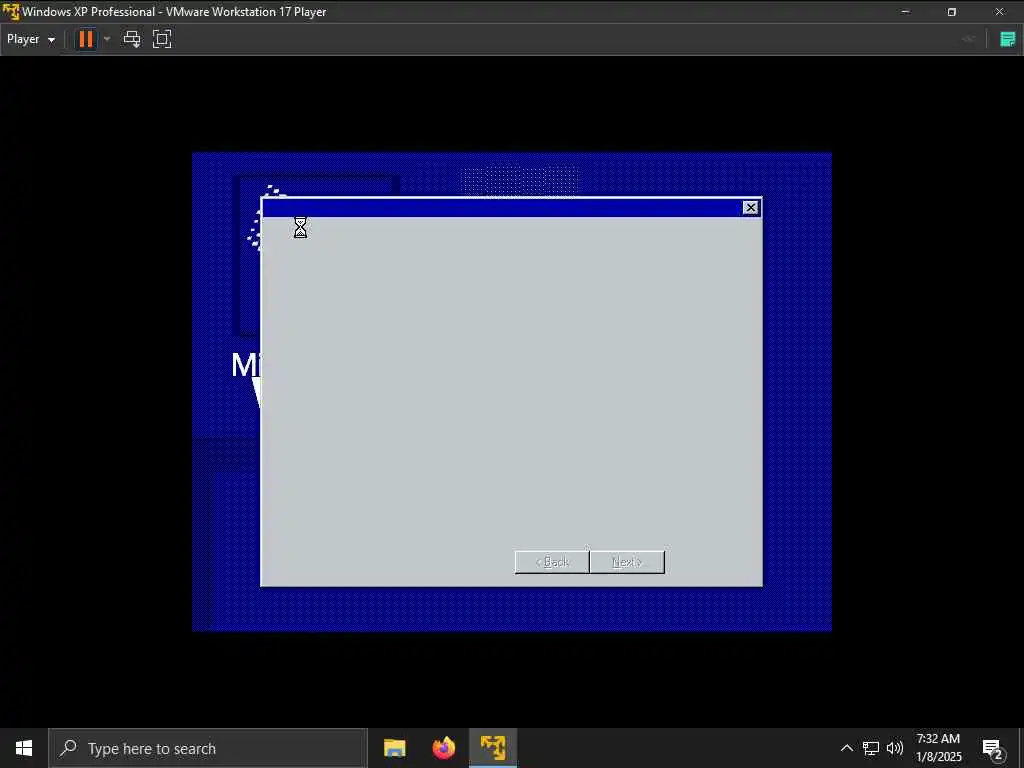Image resolution: width=1024 pixels, height=768 pixels.
Task: Open the VMware notes/messages panel icon
Action: 1008,39
